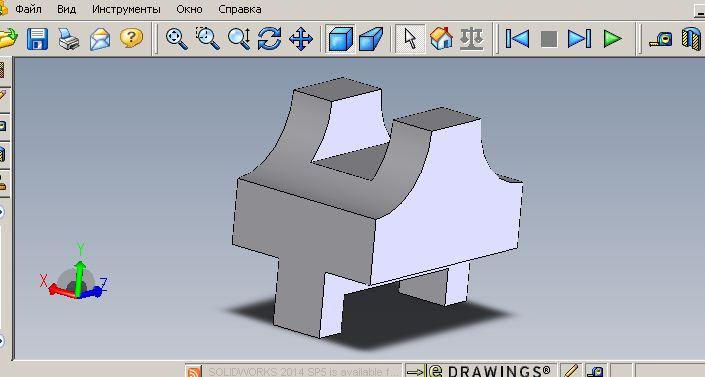Send the file by email envelope icon

tap(100, 39)
